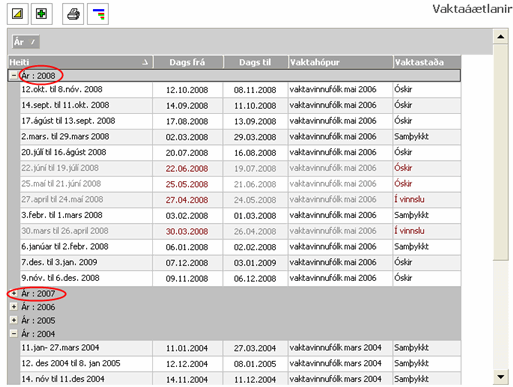Select row '7.des. til 3.jan. 2009'

pyautogui.click(x=240, y=262)
